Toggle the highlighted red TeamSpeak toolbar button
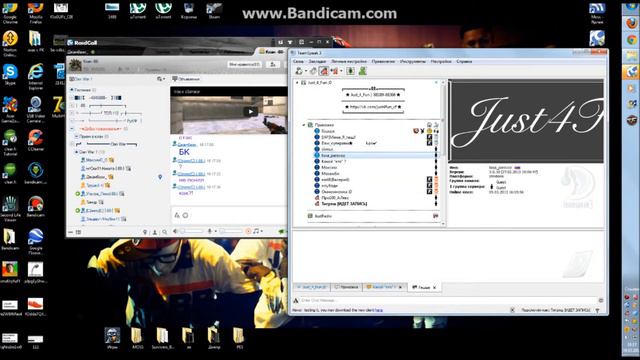 tap(324, 71)
